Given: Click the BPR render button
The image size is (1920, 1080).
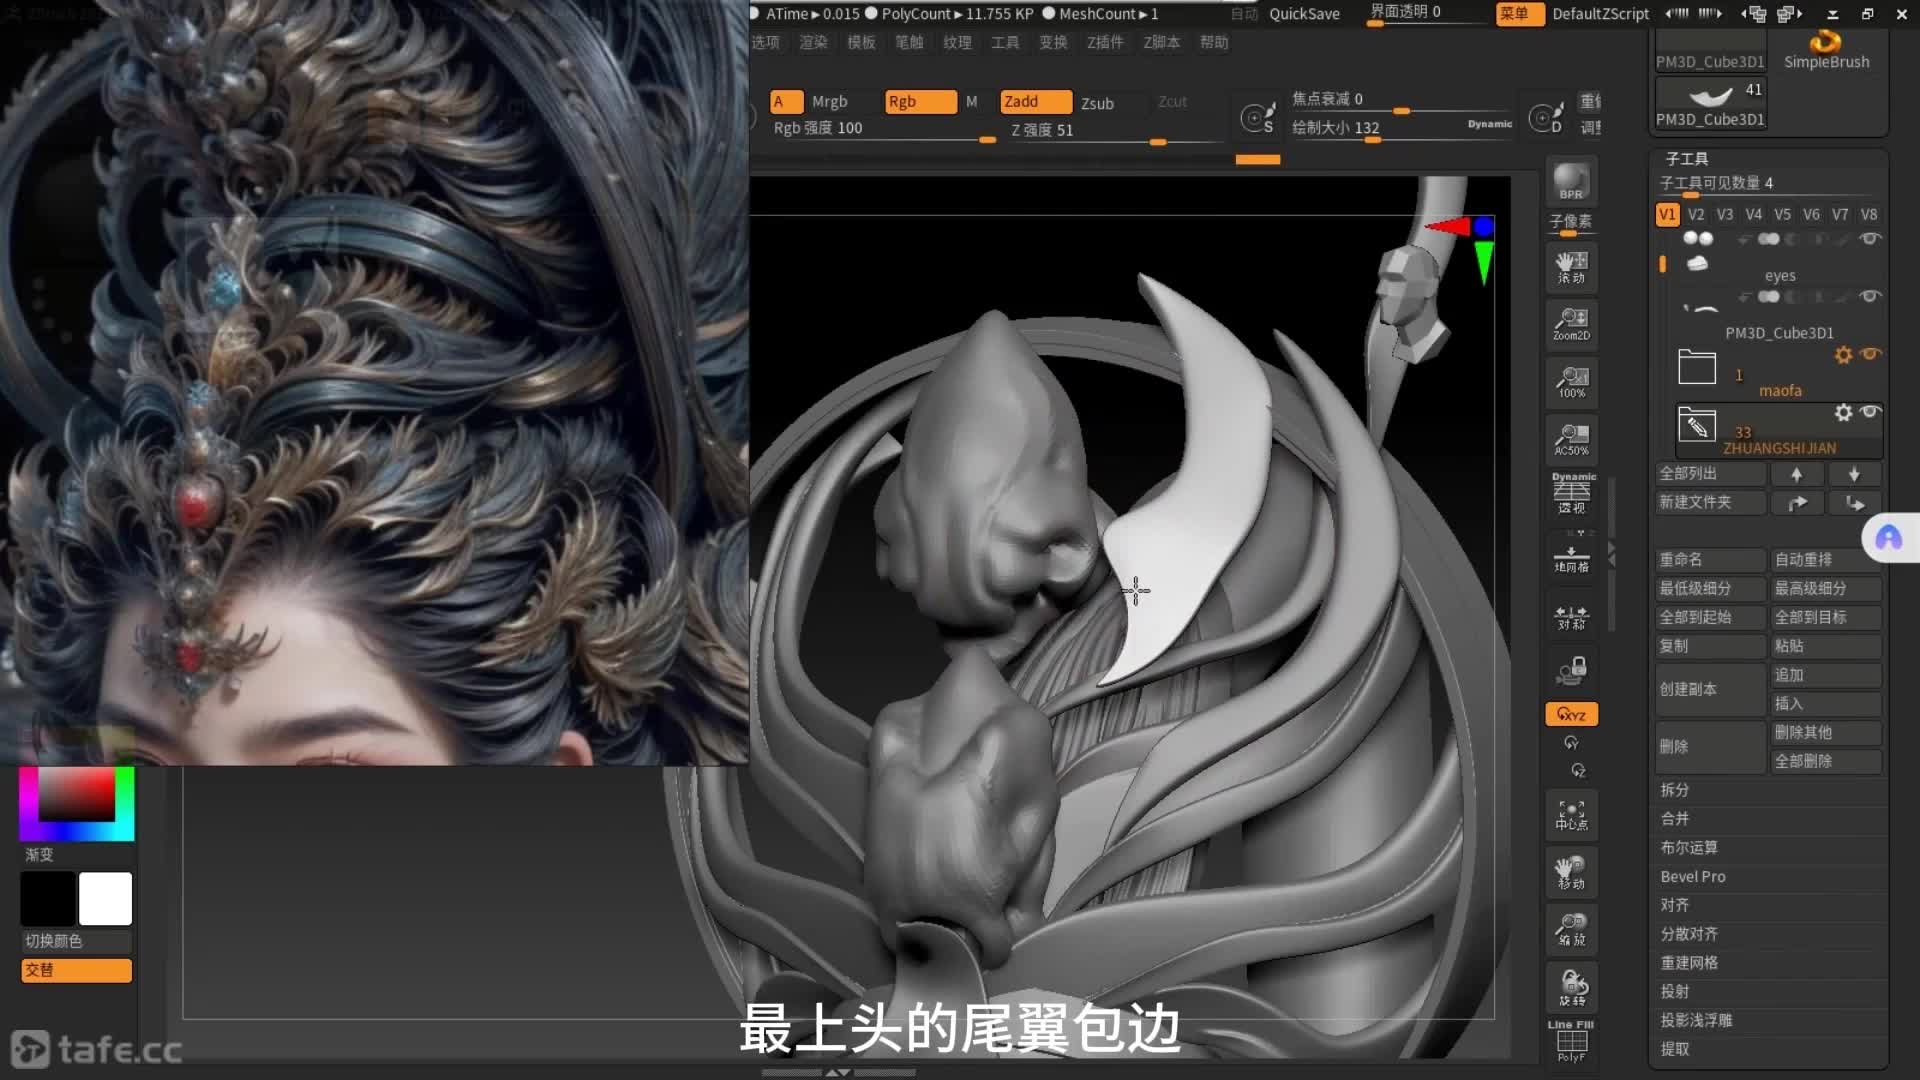Looking at the screenshot, I should (x=1571, y=182).
